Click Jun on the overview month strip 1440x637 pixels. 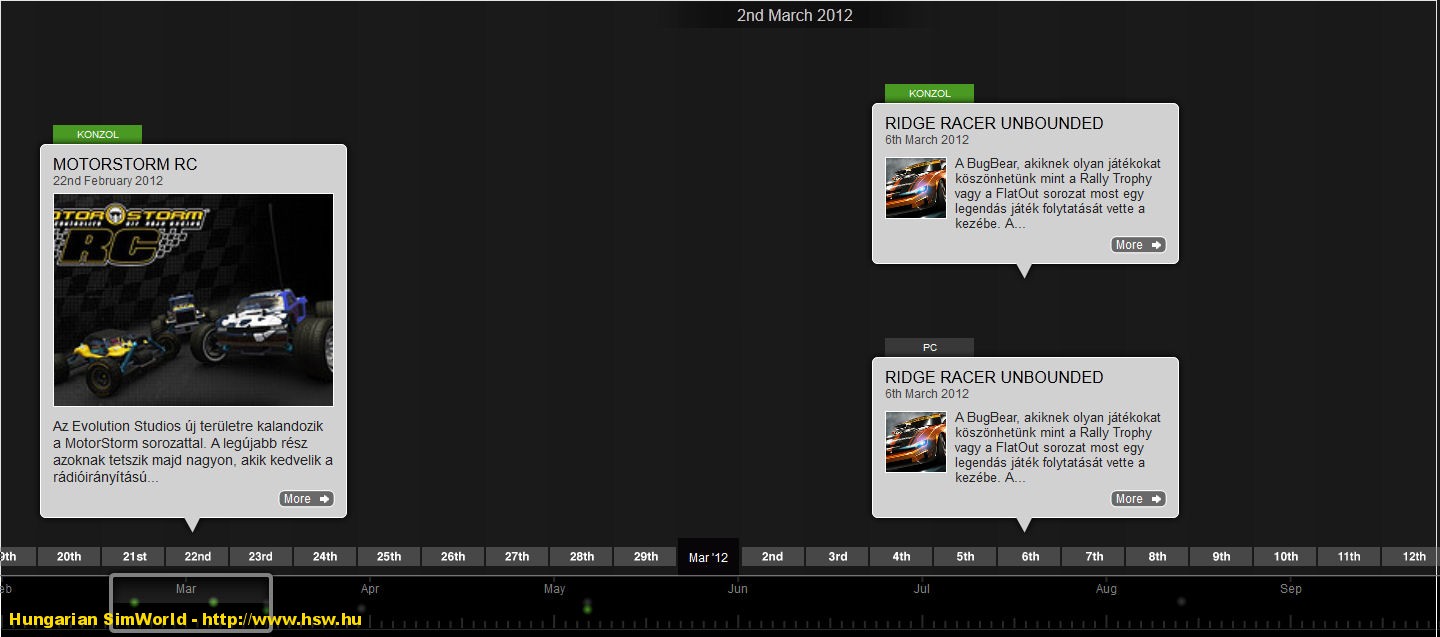(738, 589)
